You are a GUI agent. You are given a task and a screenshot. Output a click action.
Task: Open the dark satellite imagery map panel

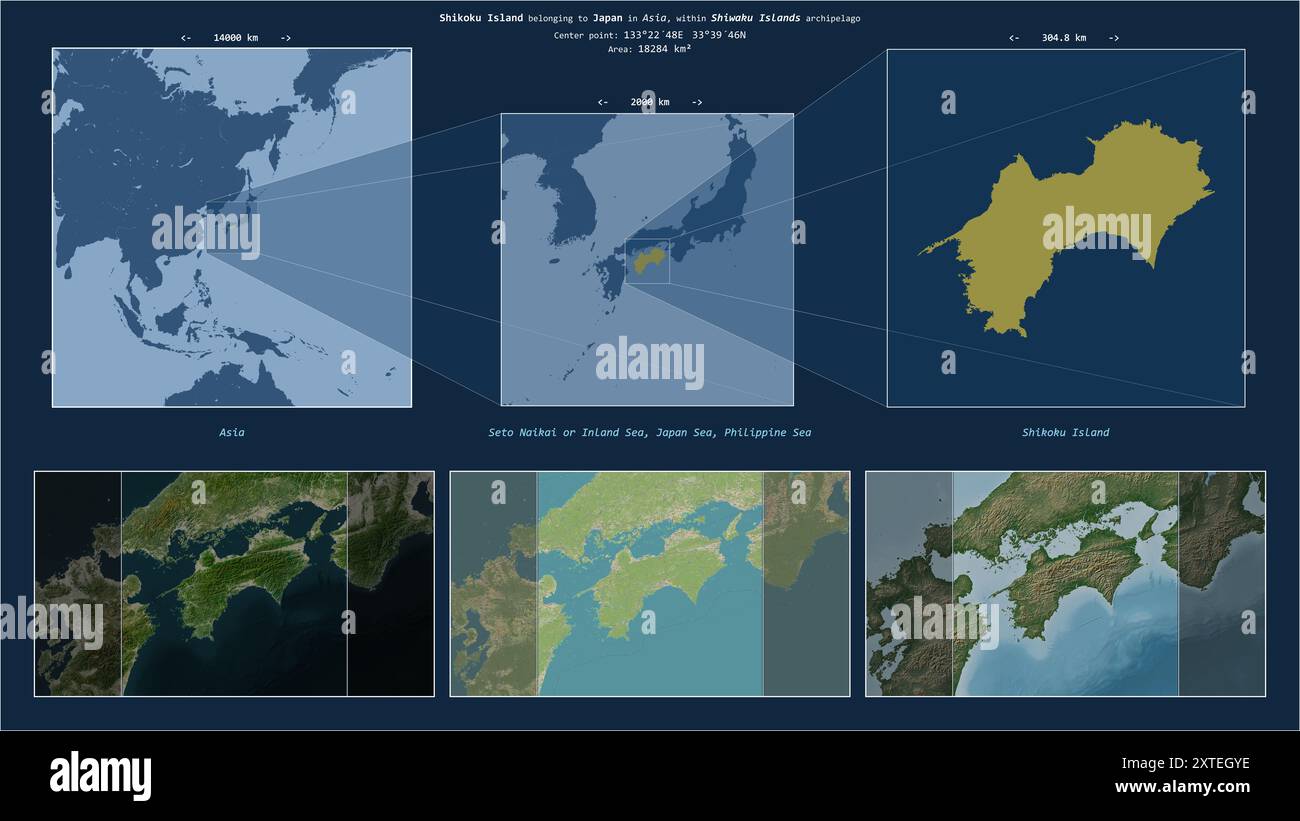pos(234,584)
